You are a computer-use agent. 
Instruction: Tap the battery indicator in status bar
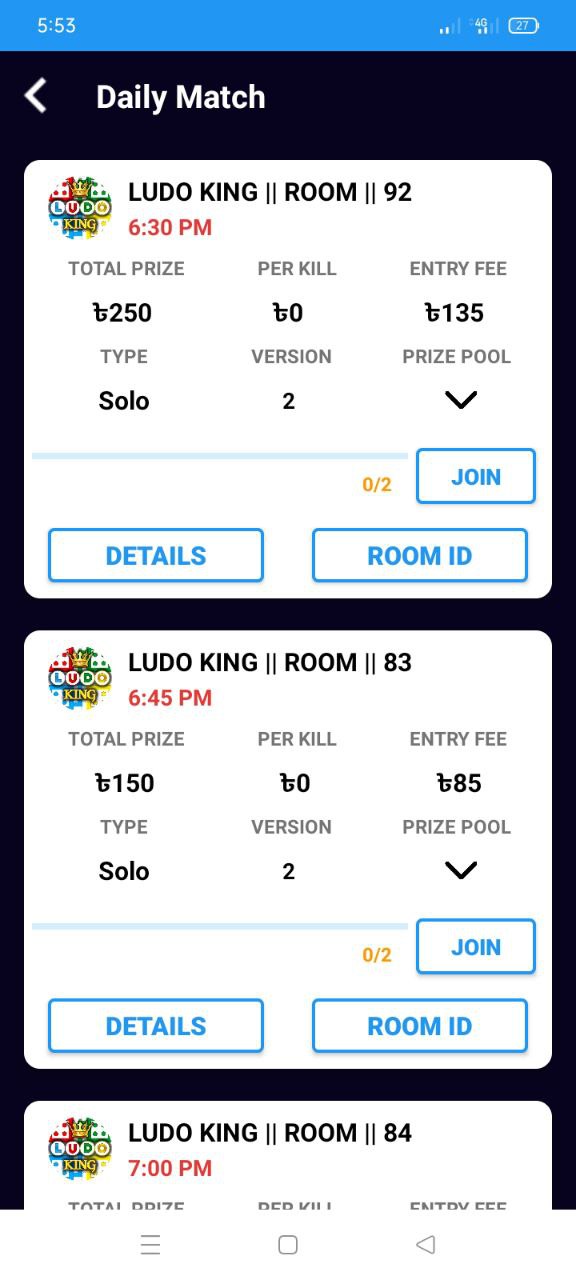tap(524, 26)
